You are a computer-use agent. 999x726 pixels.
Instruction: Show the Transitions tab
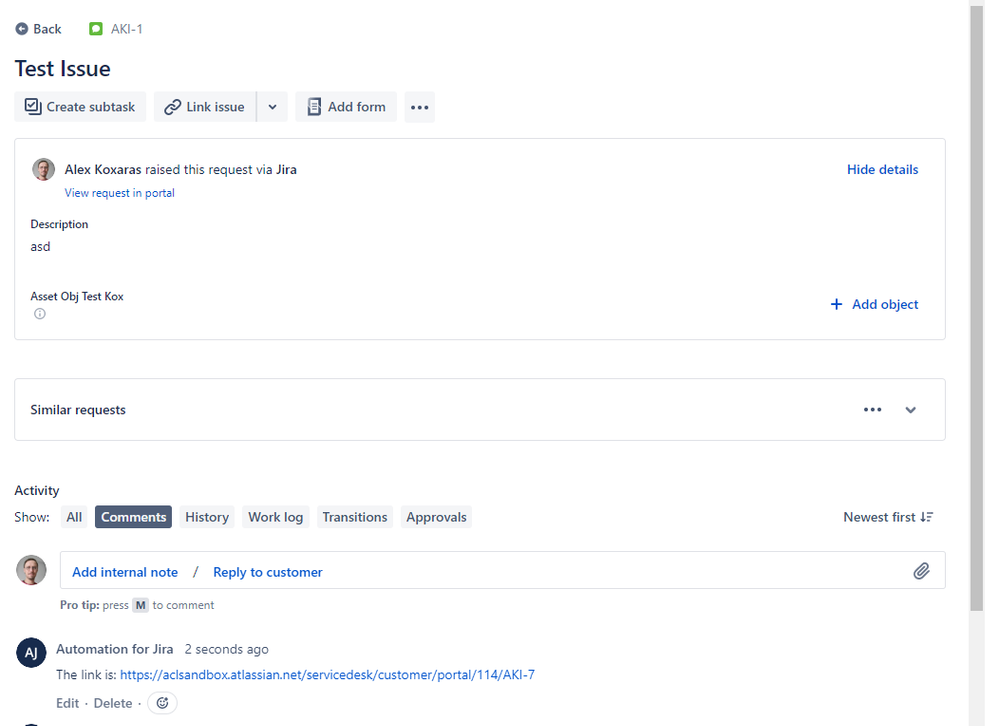tap(355, 517)
